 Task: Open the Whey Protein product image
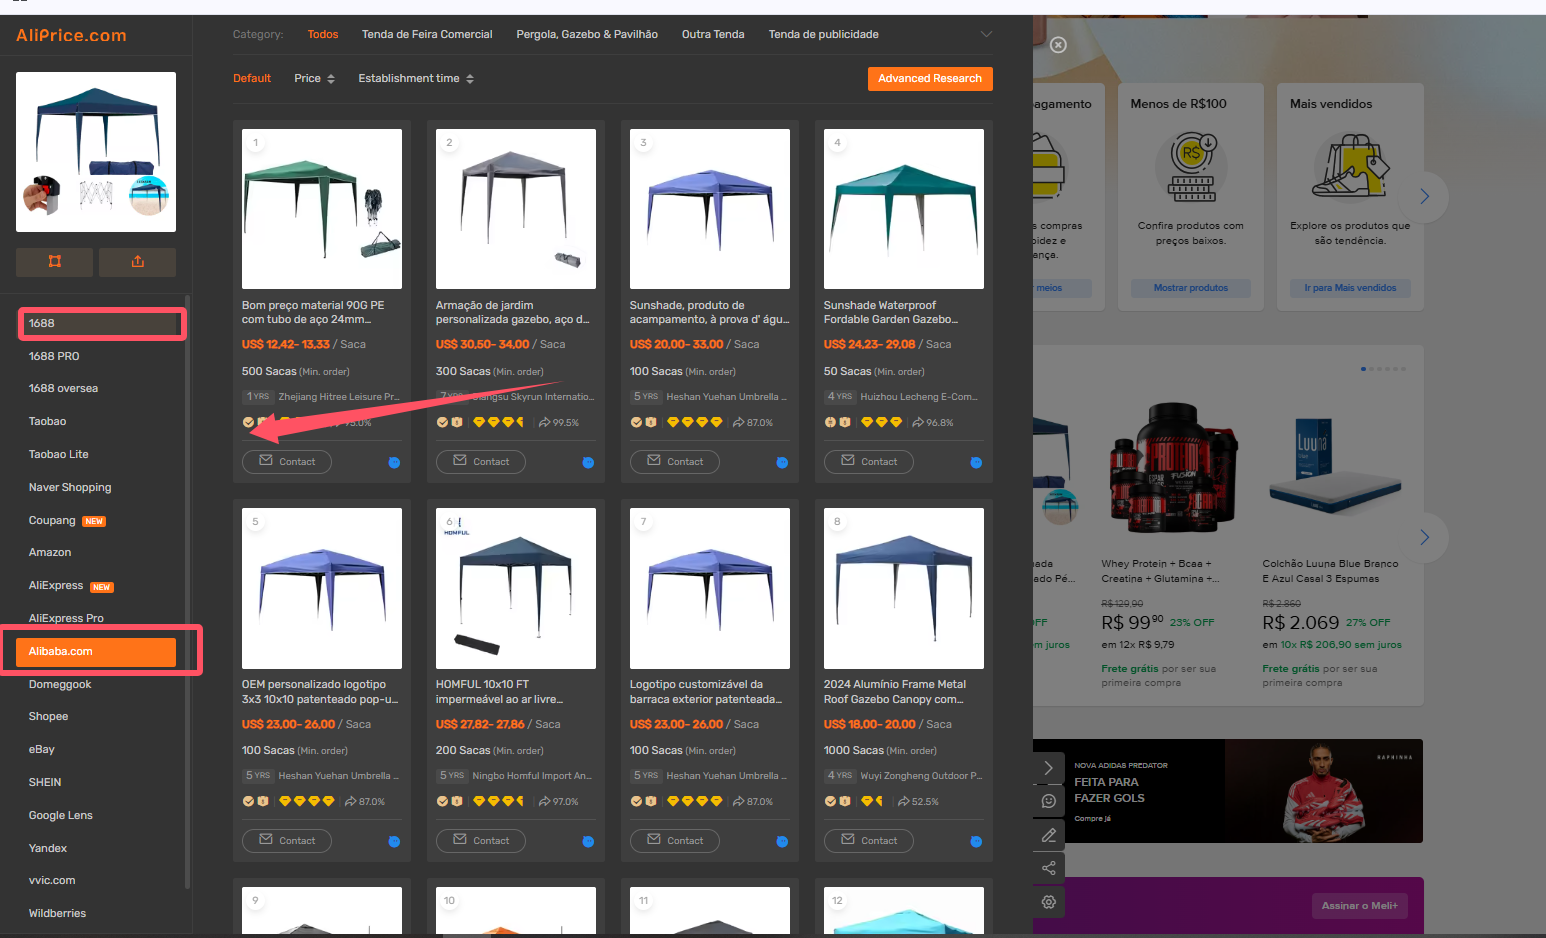1174,468
